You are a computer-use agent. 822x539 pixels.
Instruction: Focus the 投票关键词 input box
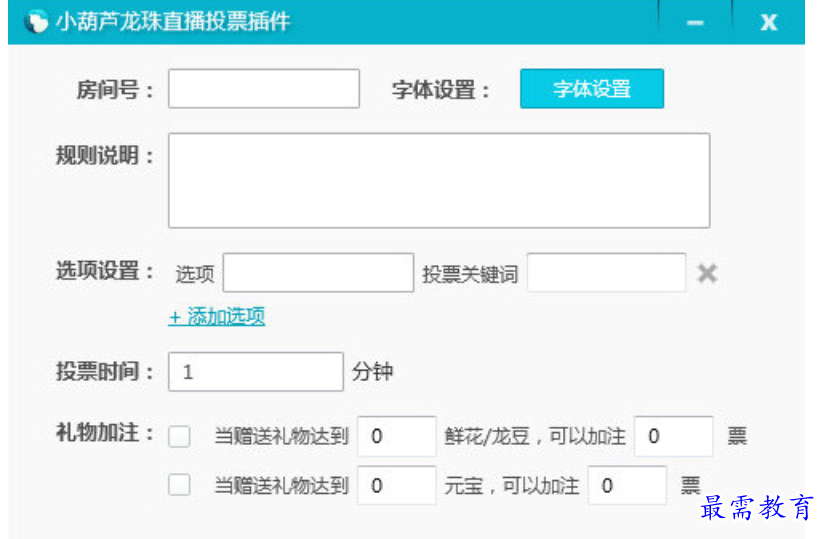(607, 273)
